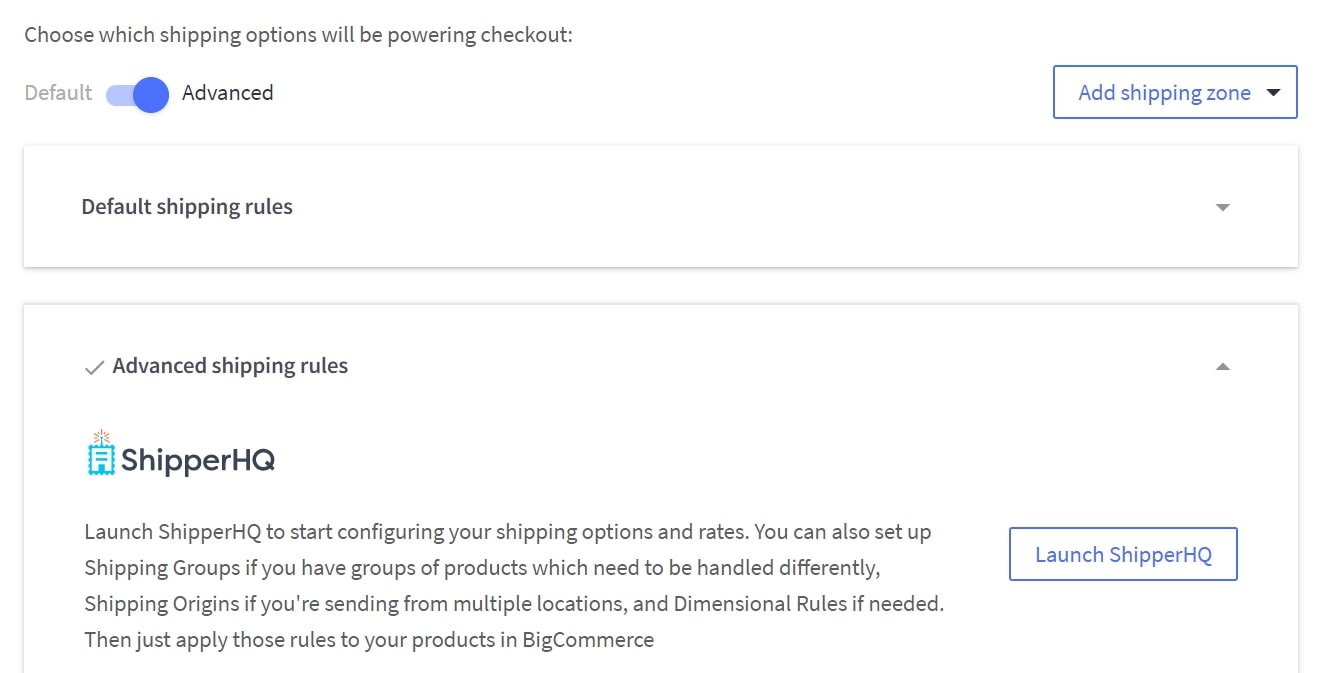Click the Add shipping zone button
The width and height of the screenshot is (1319, 673).
pos(1163,93)
